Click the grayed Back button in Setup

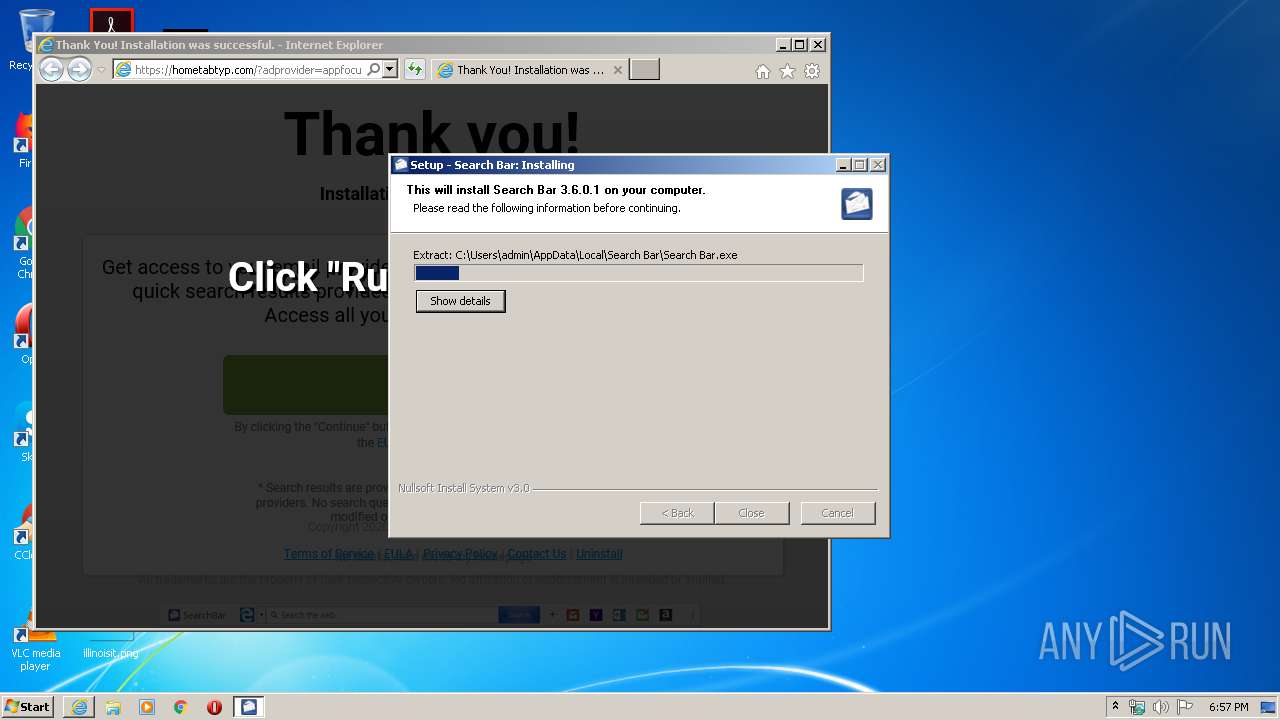(677, 513)
